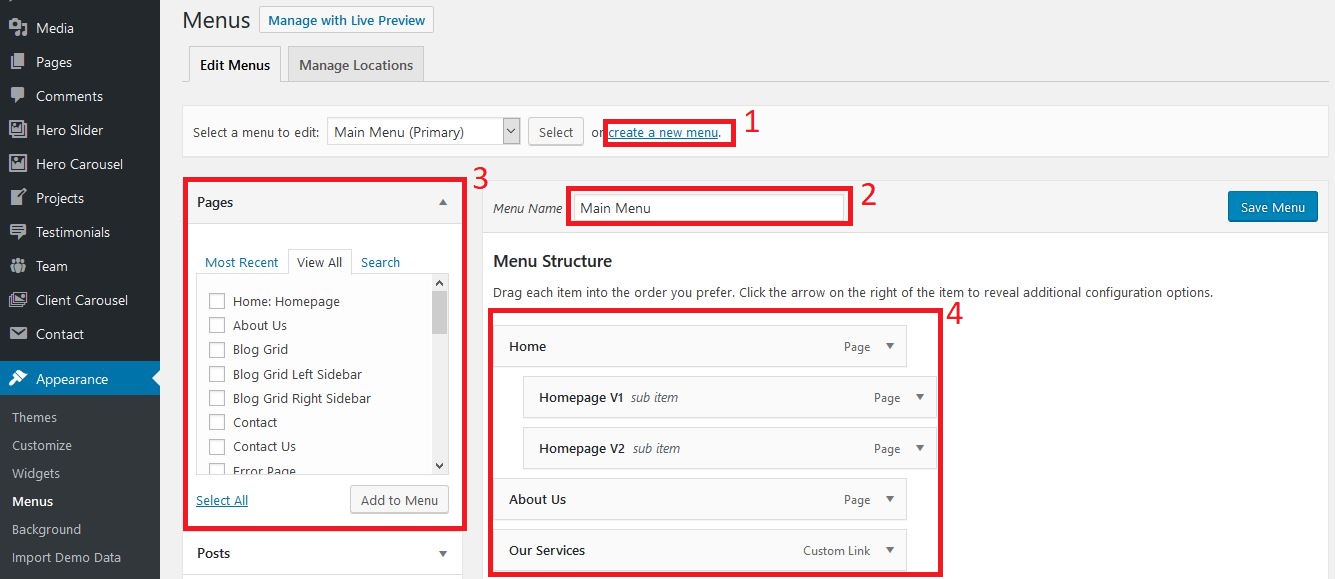Click the Menu Name input field
Image resolution: width=1335 pixels, height=579 pixels.
click(x=709, y=208)
